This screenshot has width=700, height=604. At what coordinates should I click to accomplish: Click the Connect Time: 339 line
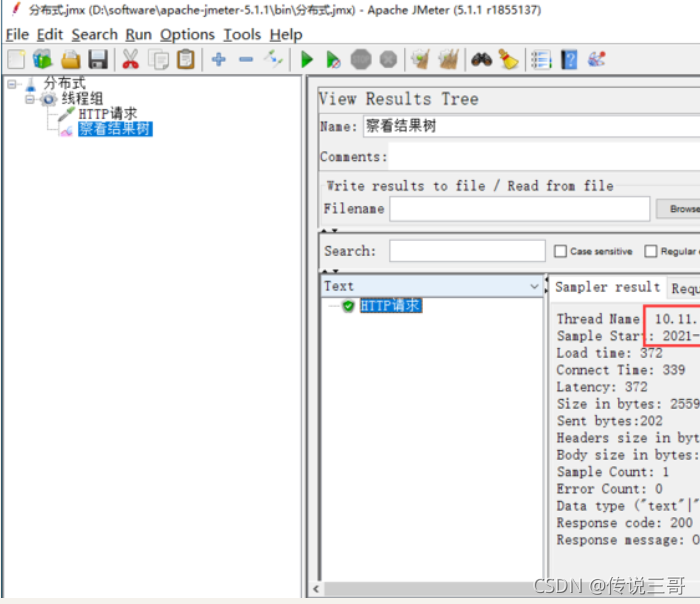tap(621, 370)
